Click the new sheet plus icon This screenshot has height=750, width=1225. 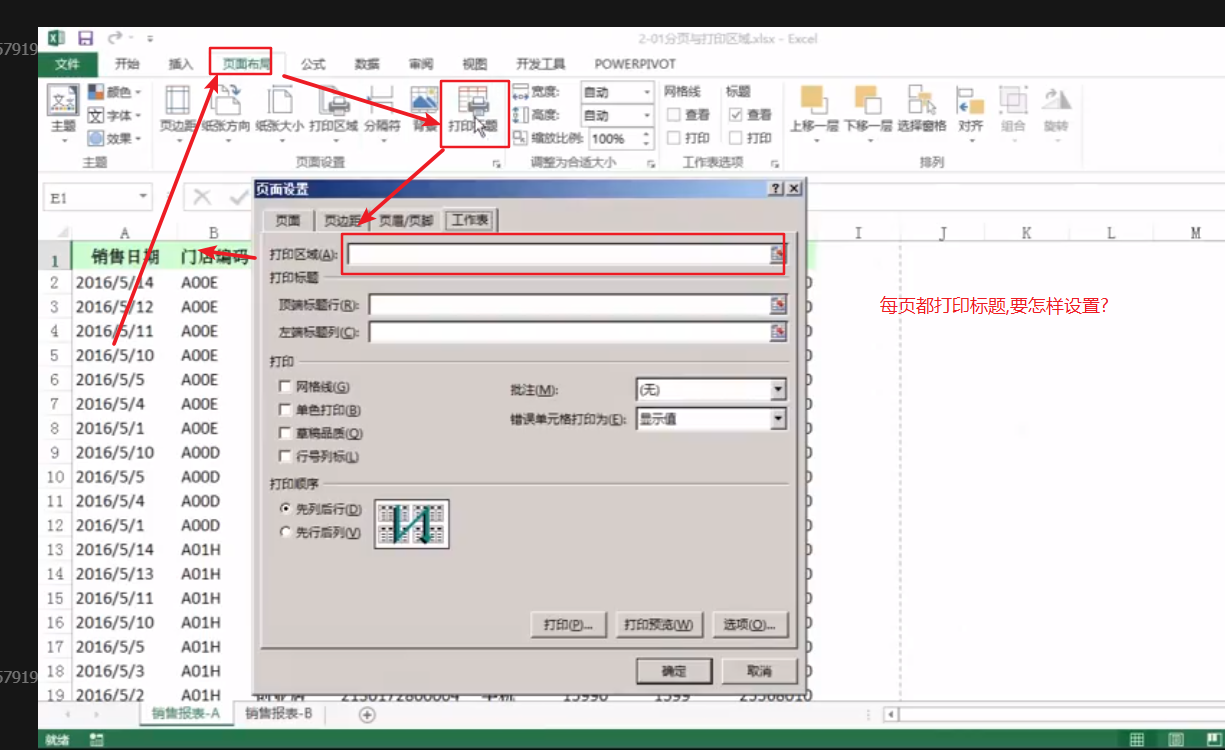click(367, 714)
